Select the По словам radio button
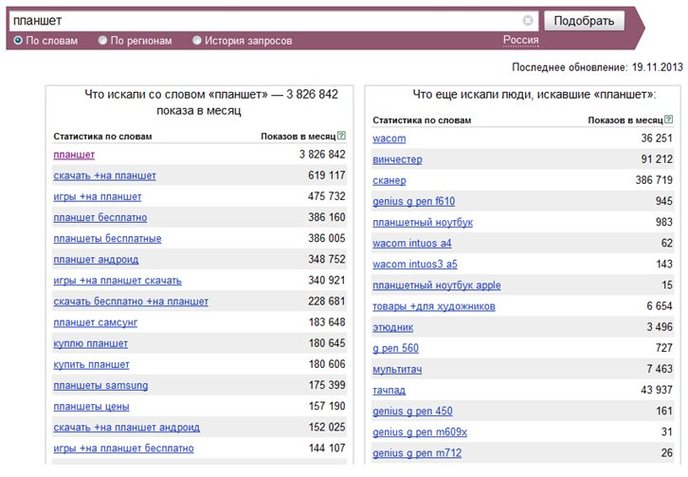688x477 pixels. (18, 40)
